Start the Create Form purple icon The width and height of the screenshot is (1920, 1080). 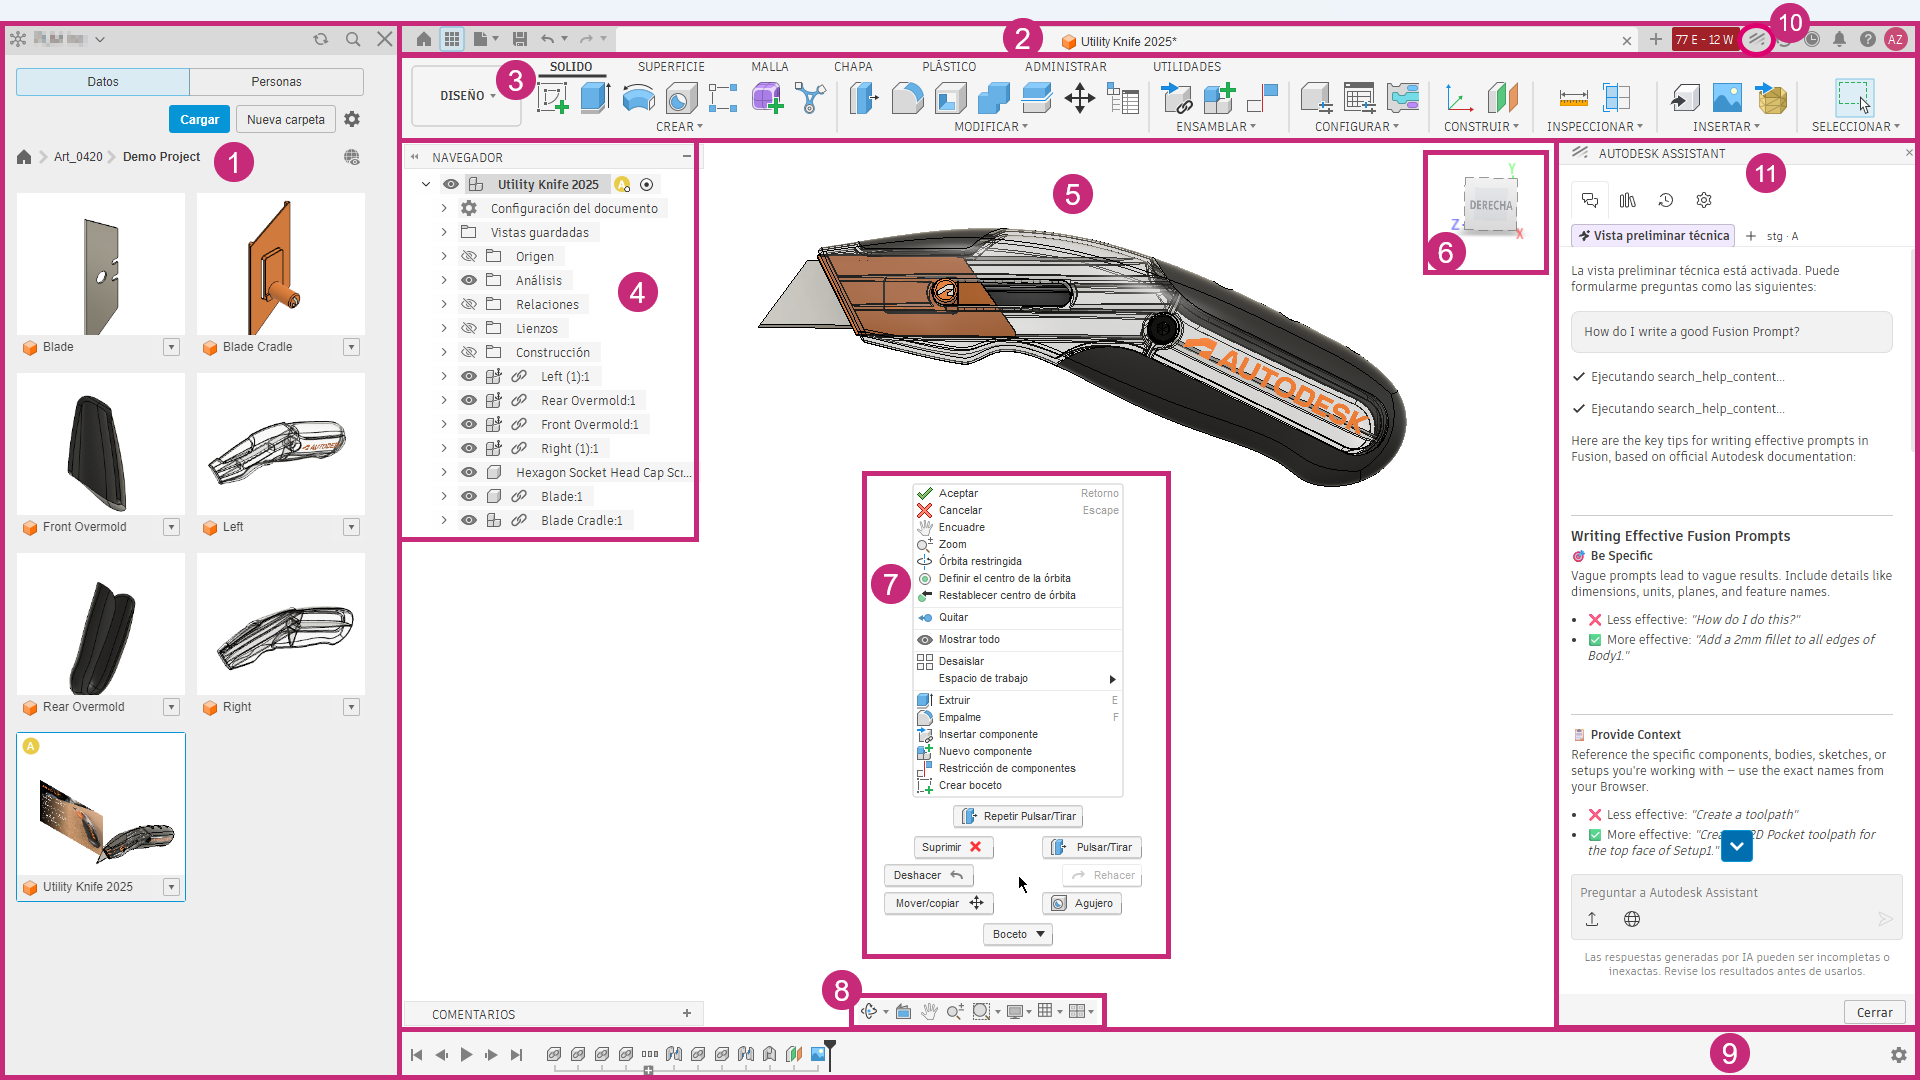[x=767, y=98]
